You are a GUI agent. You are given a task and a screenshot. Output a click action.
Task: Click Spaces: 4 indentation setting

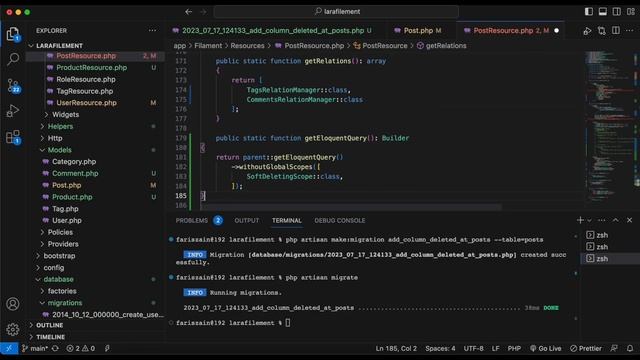point(440,349)
